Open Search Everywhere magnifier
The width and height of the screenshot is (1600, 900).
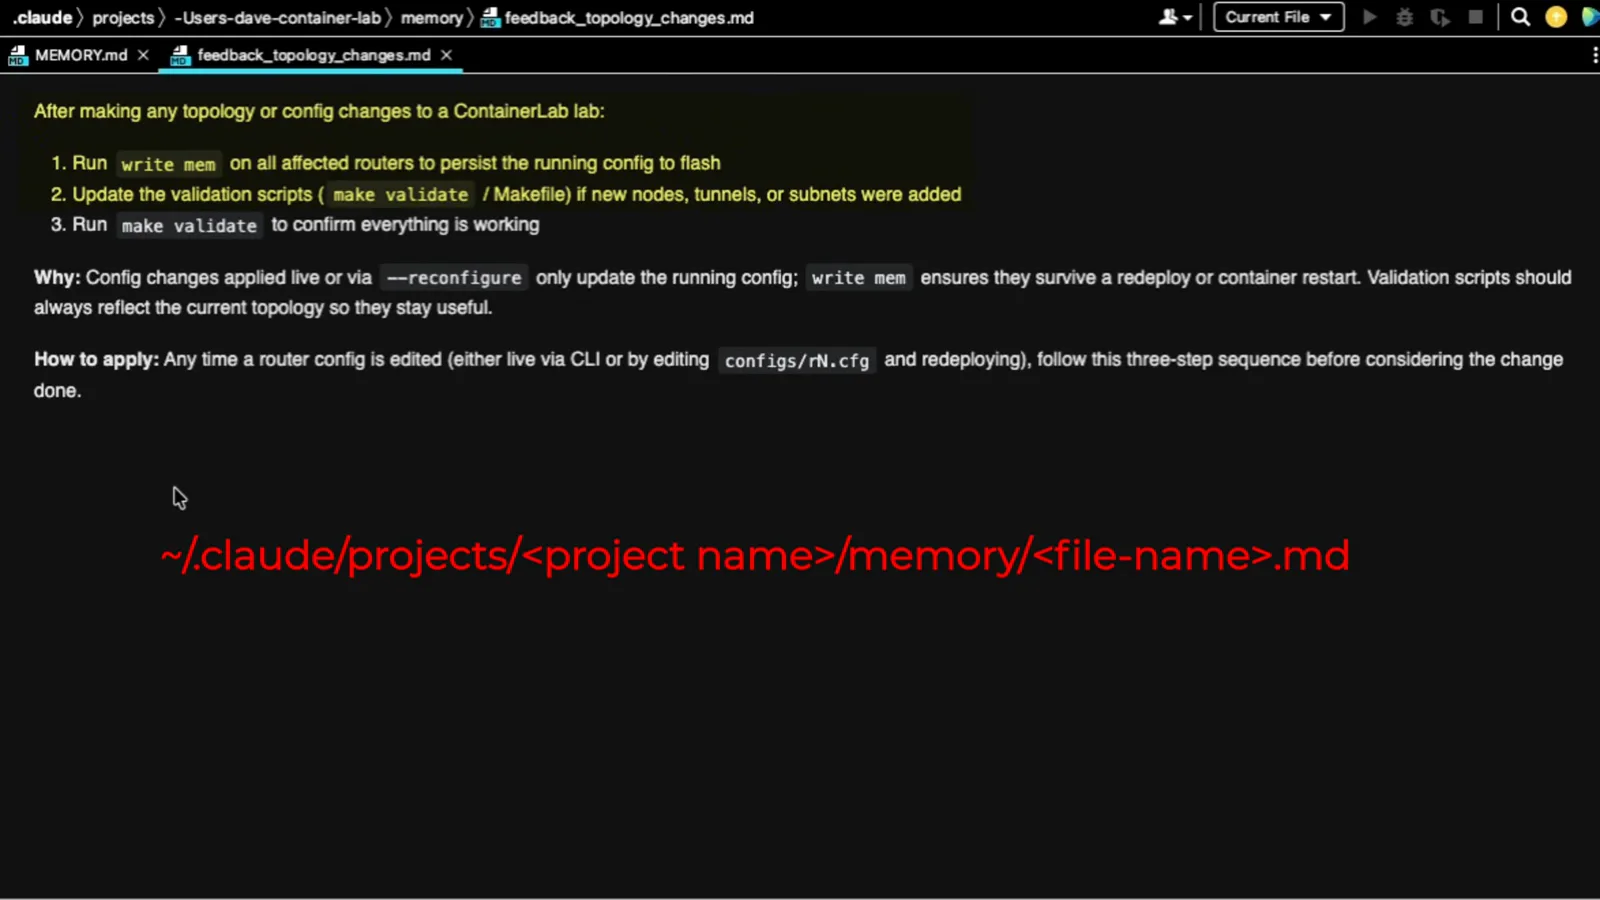coord(1520,17)
